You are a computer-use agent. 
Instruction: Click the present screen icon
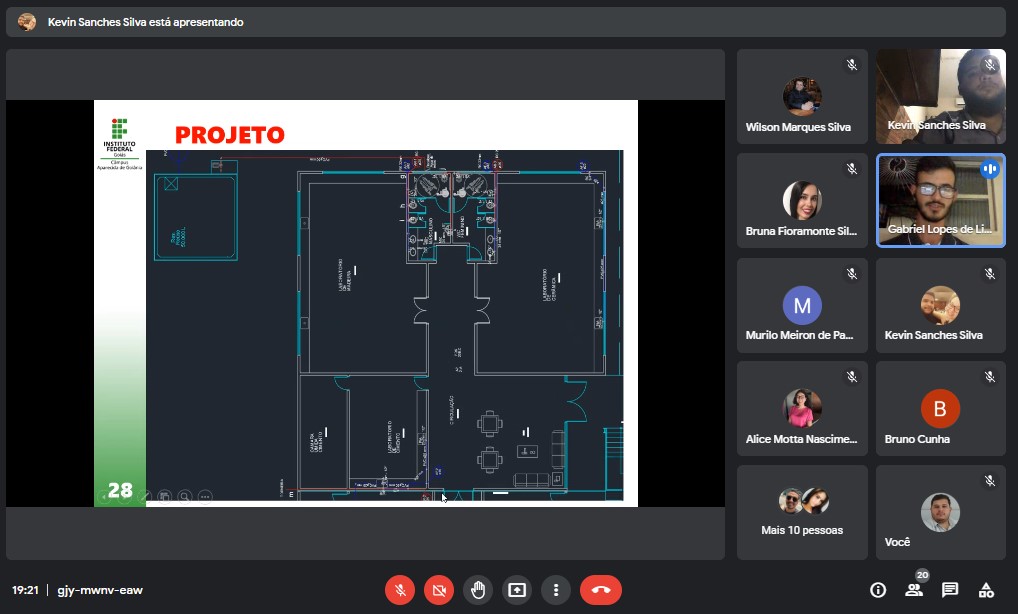tap(517, 590)
